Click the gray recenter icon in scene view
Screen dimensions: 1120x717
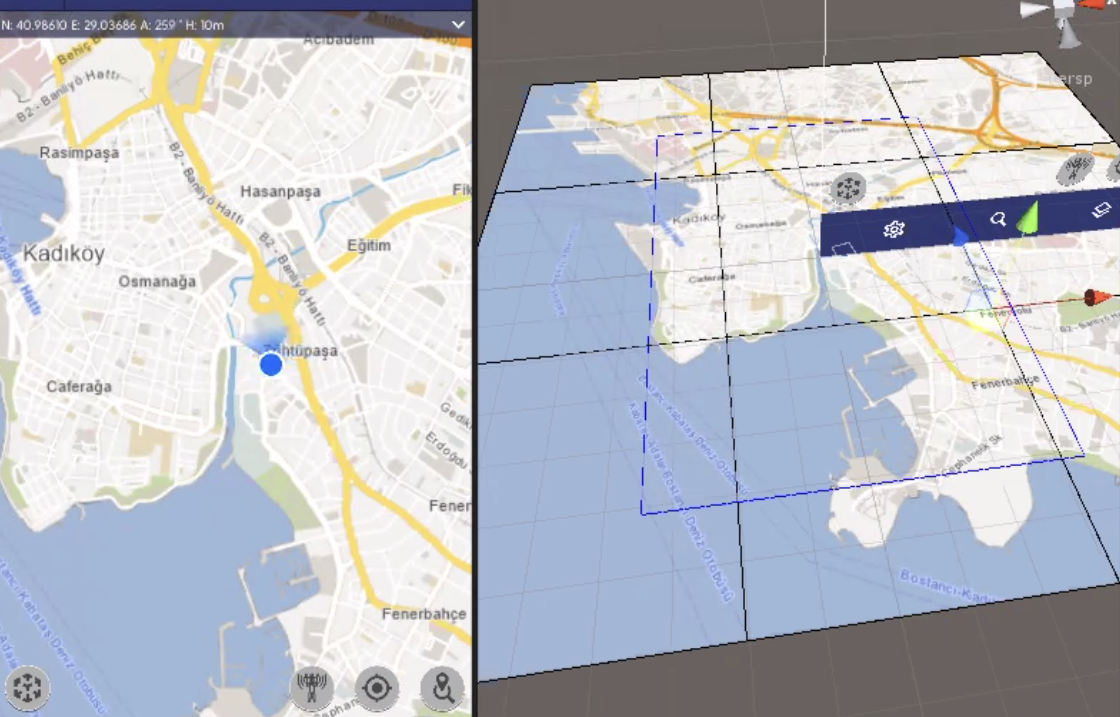click(849, 188)
